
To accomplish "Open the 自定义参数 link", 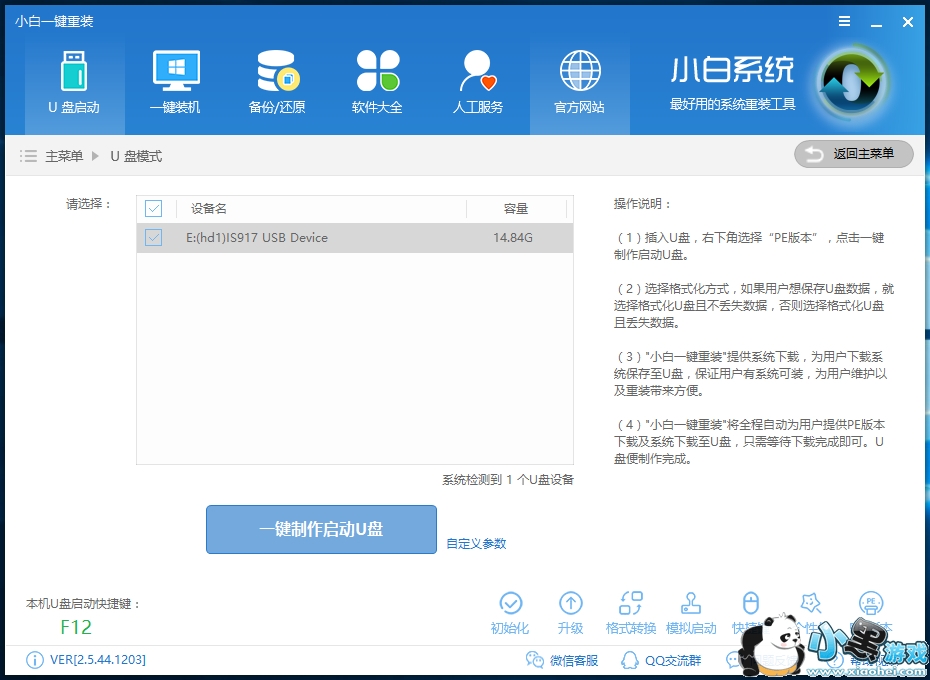I will [x=476, y=544].
